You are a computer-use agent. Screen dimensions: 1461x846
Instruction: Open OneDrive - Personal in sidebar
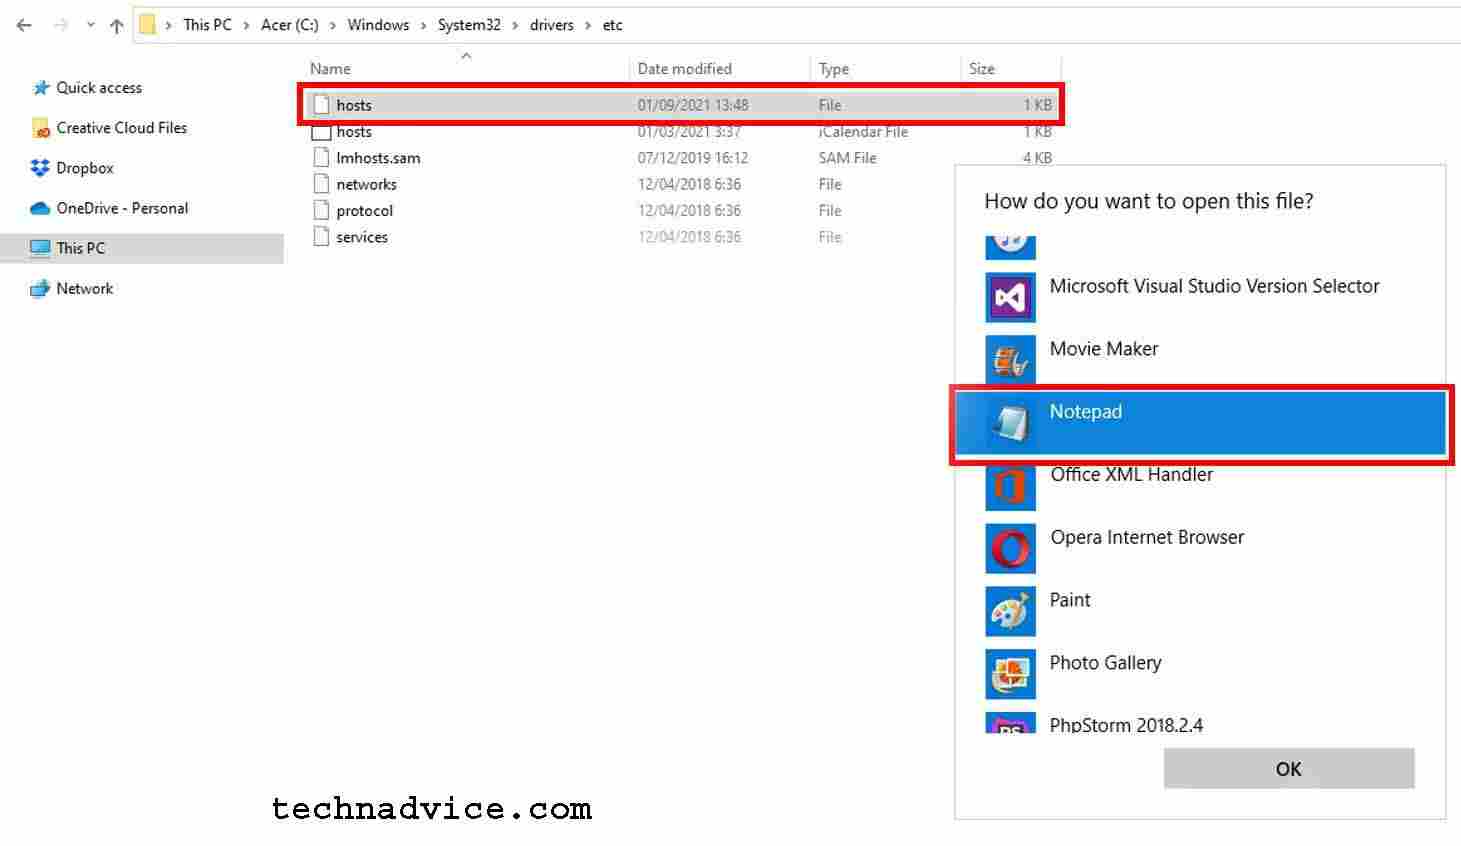tap(122, 208)
